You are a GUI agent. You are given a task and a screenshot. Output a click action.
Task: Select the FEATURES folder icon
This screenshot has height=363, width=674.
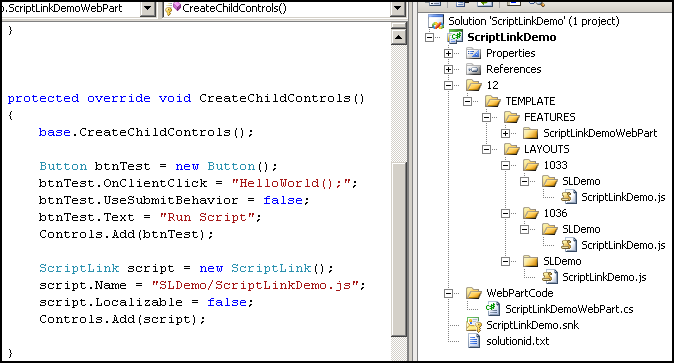coord(512,117)
